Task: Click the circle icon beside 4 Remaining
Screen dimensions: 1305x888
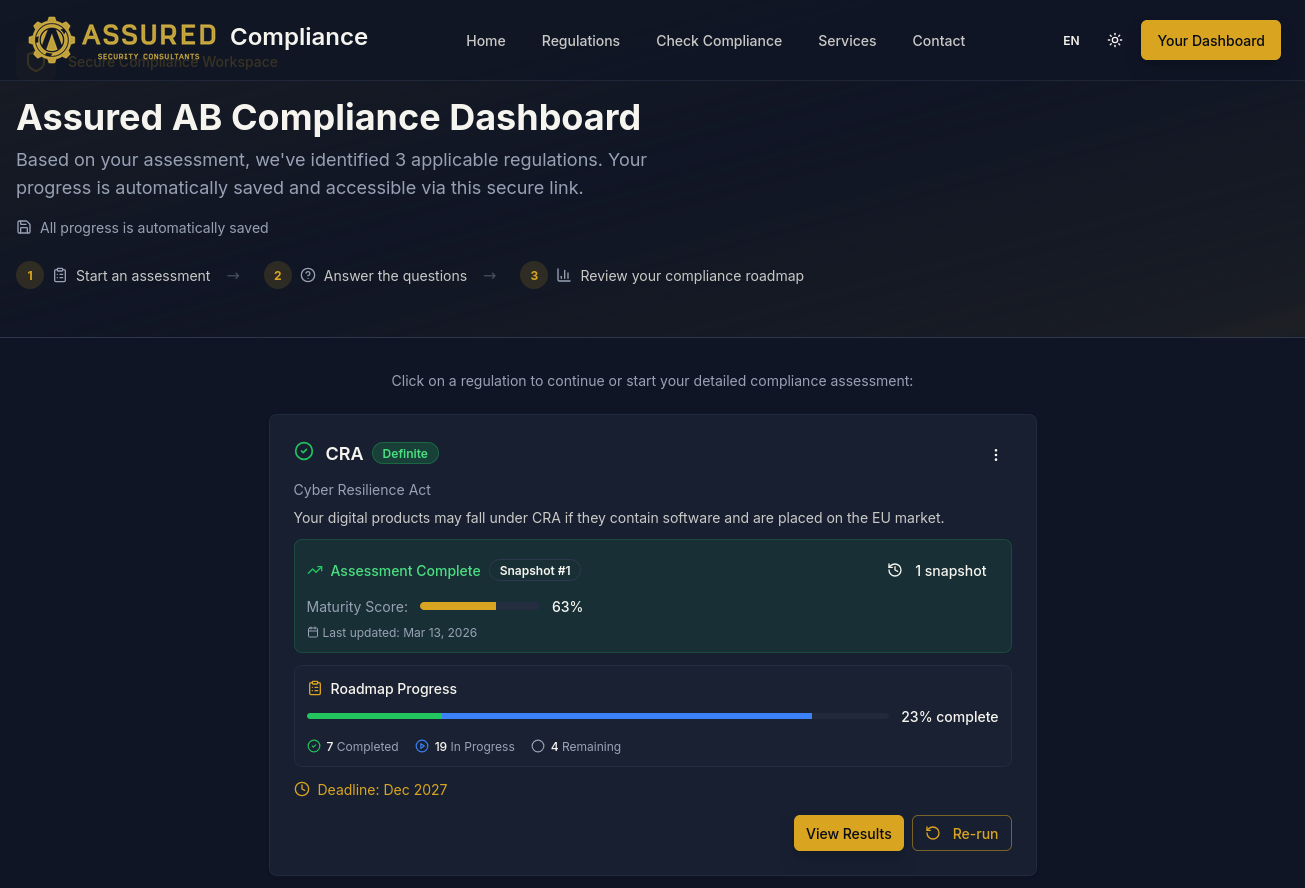Action: (538, 746)
